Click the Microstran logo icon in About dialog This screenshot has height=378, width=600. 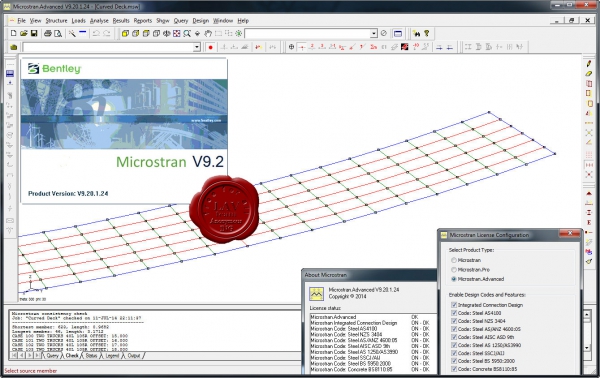(x=316, y=294)
